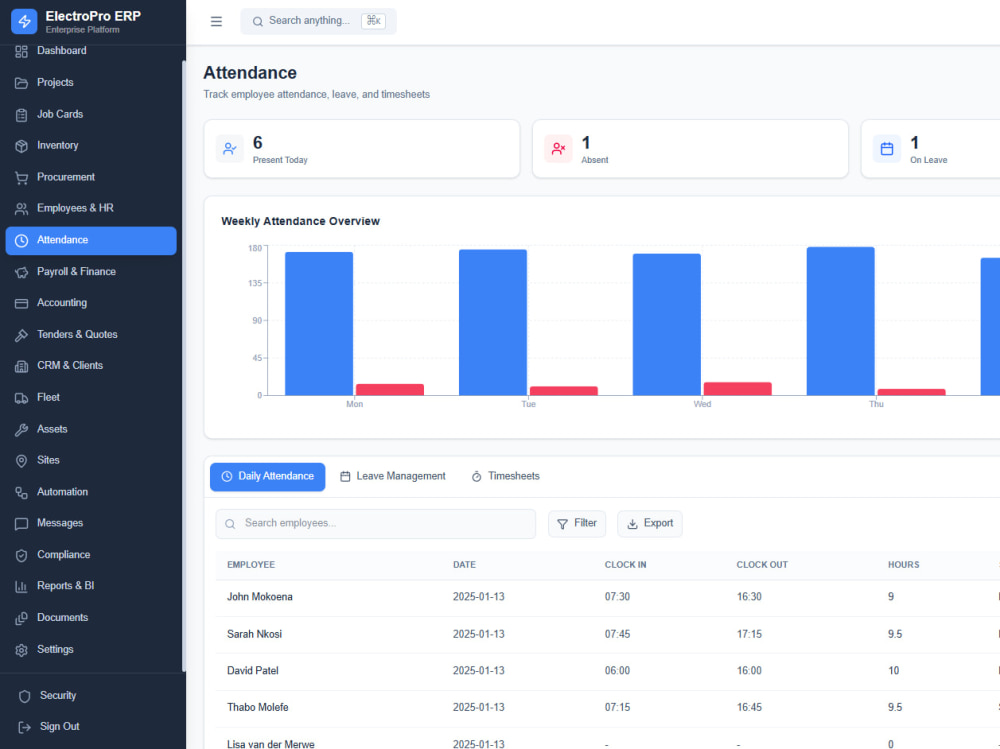
Task: Toggle the hamburger sidebar menu icon
Action: click(x=216, y=21)
